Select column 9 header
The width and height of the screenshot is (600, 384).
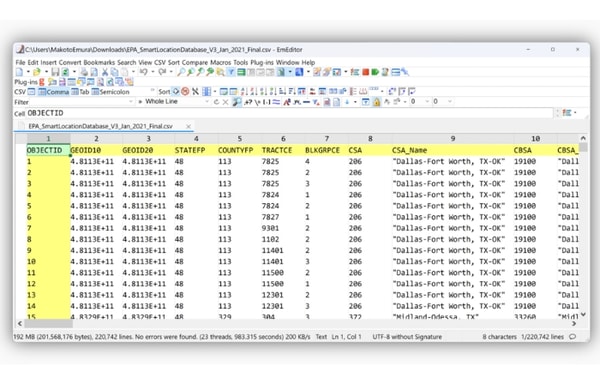[452, 139]
